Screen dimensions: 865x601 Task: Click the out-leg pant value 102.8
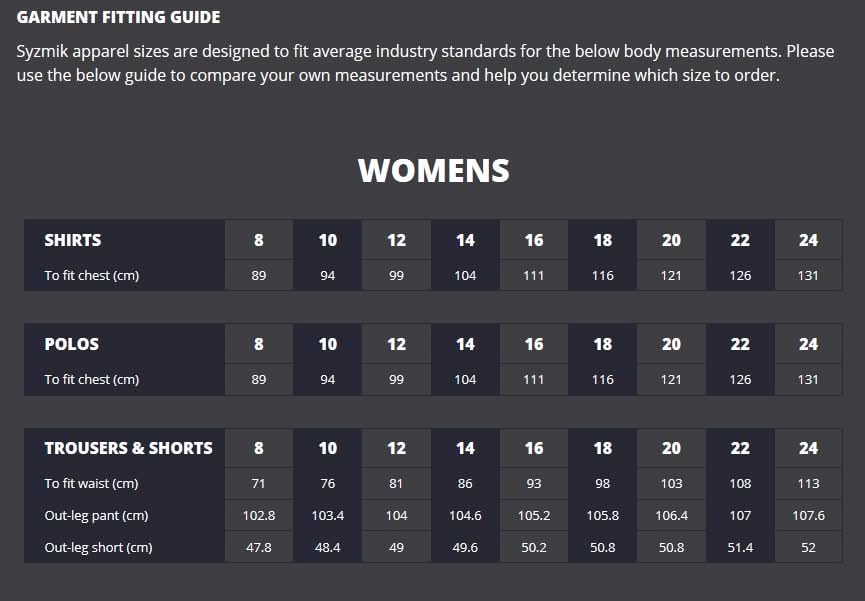259,516
